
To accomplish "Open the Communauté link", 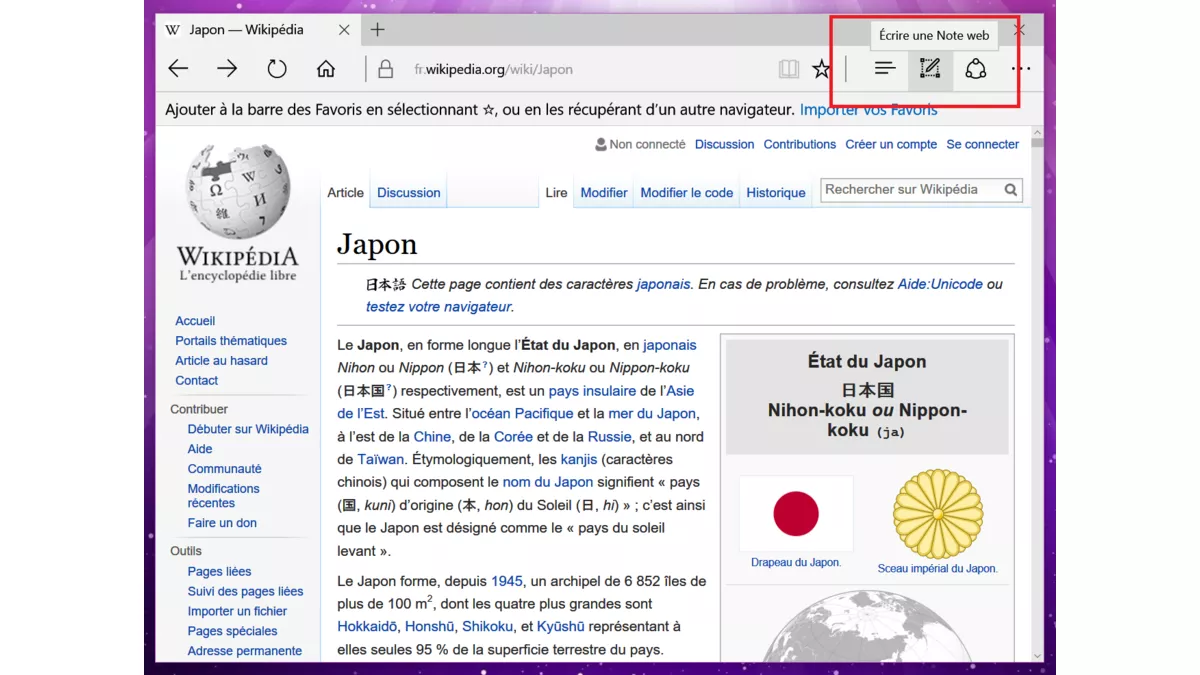I will coord(224,469).
